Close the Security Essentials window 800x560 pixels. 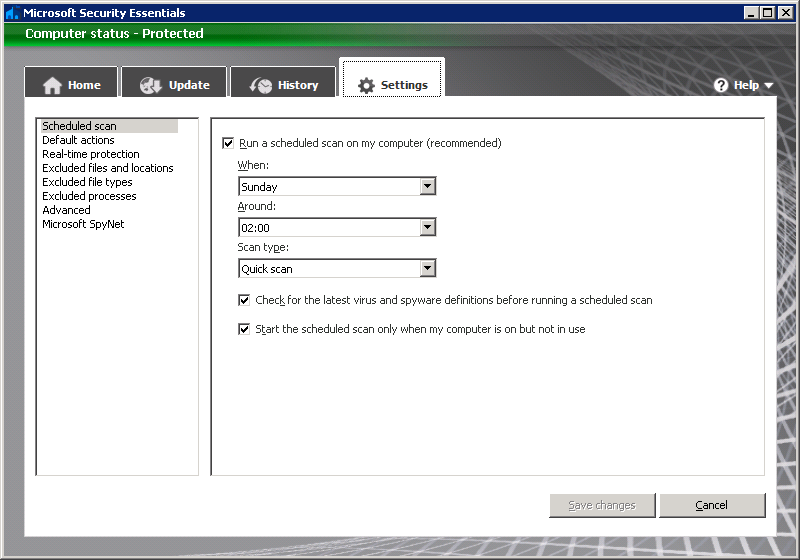pos(786,13)
